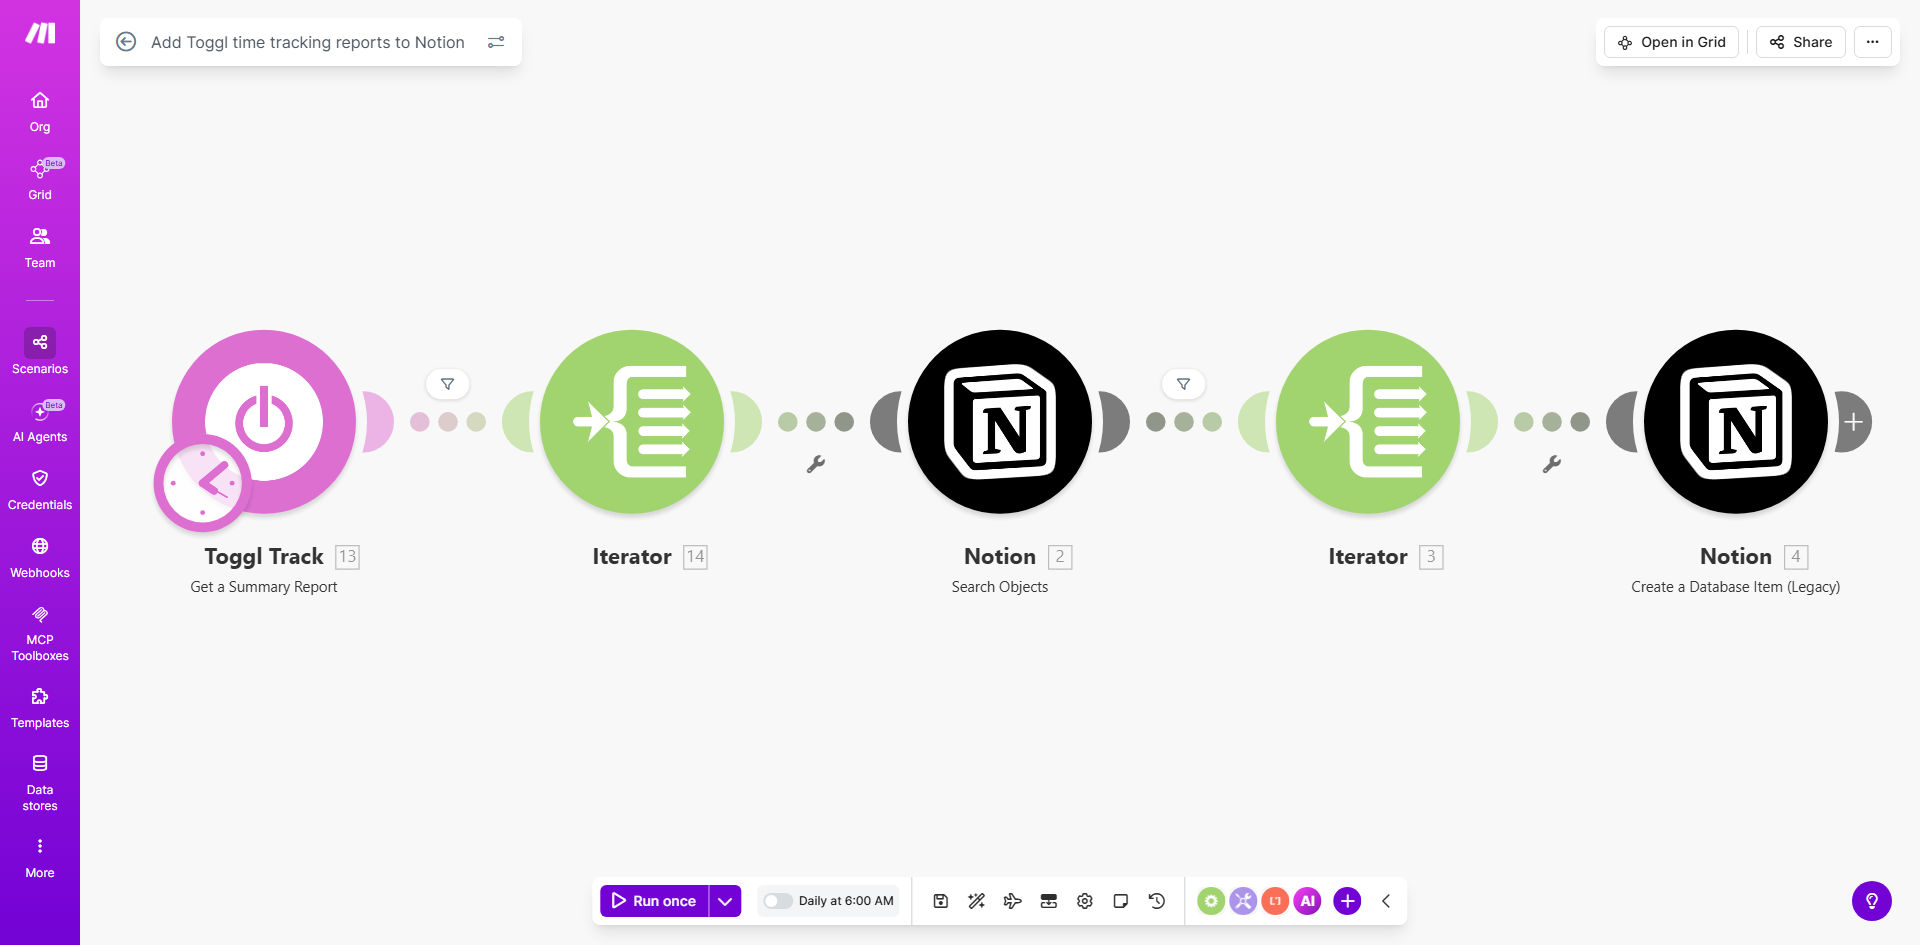Click Open in Grid
This screenshot has width=1920, height=945.
(x=1672, y=42)
